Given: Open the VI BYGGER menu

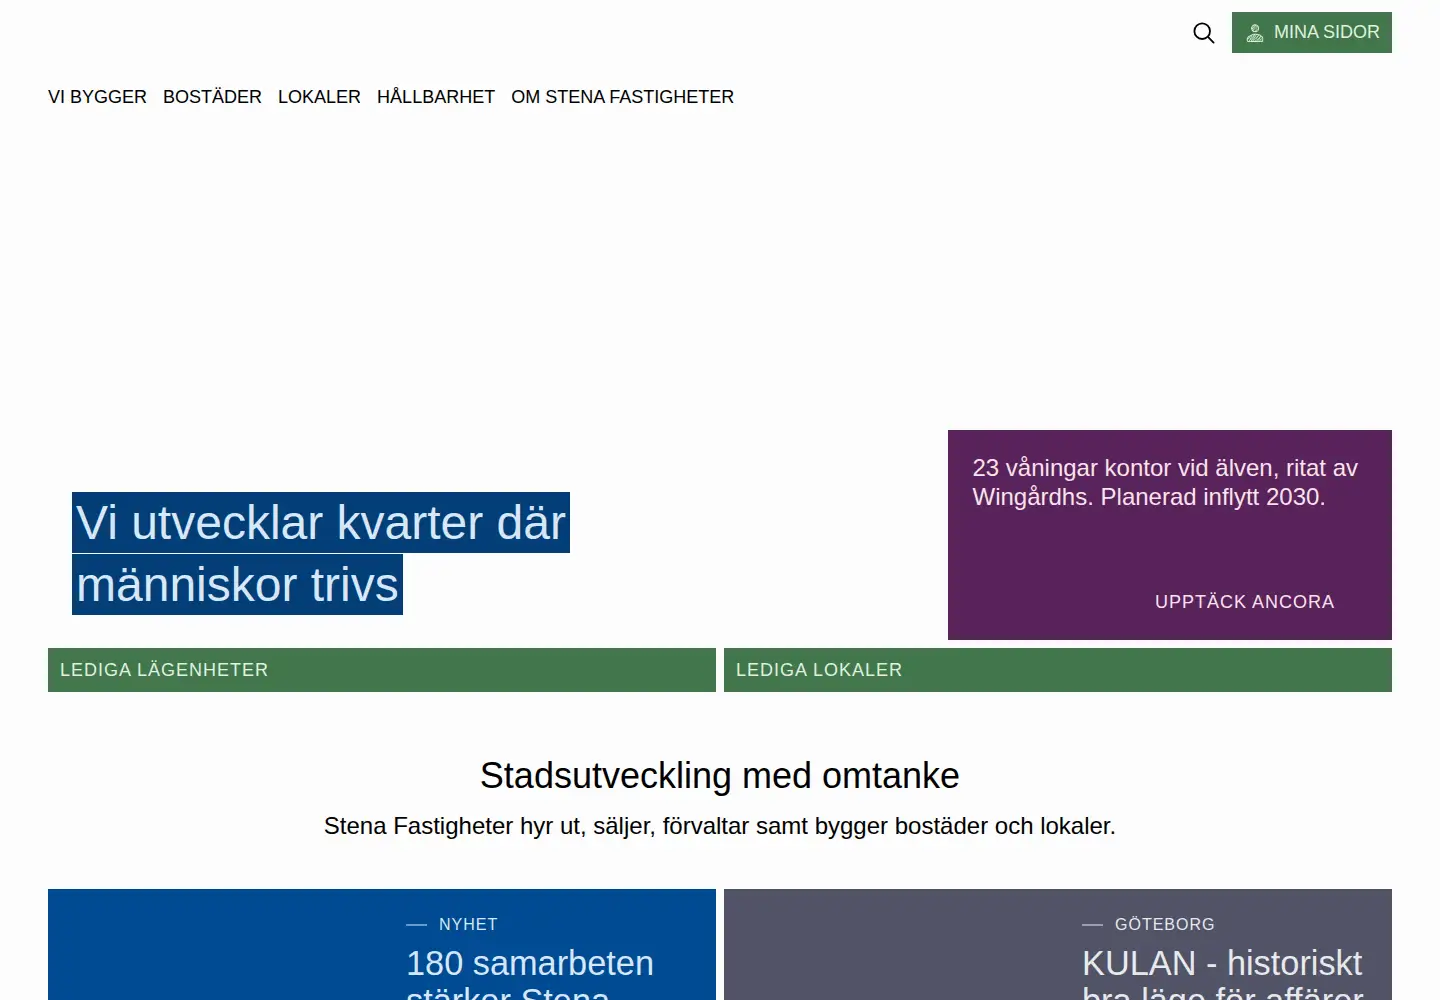Looking at the screenshot, I should (x=97, y=97).
